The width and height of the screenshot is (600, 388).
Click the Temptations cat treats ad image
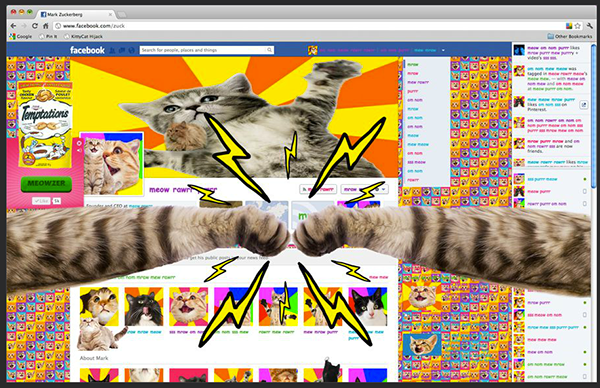[45, 124]
